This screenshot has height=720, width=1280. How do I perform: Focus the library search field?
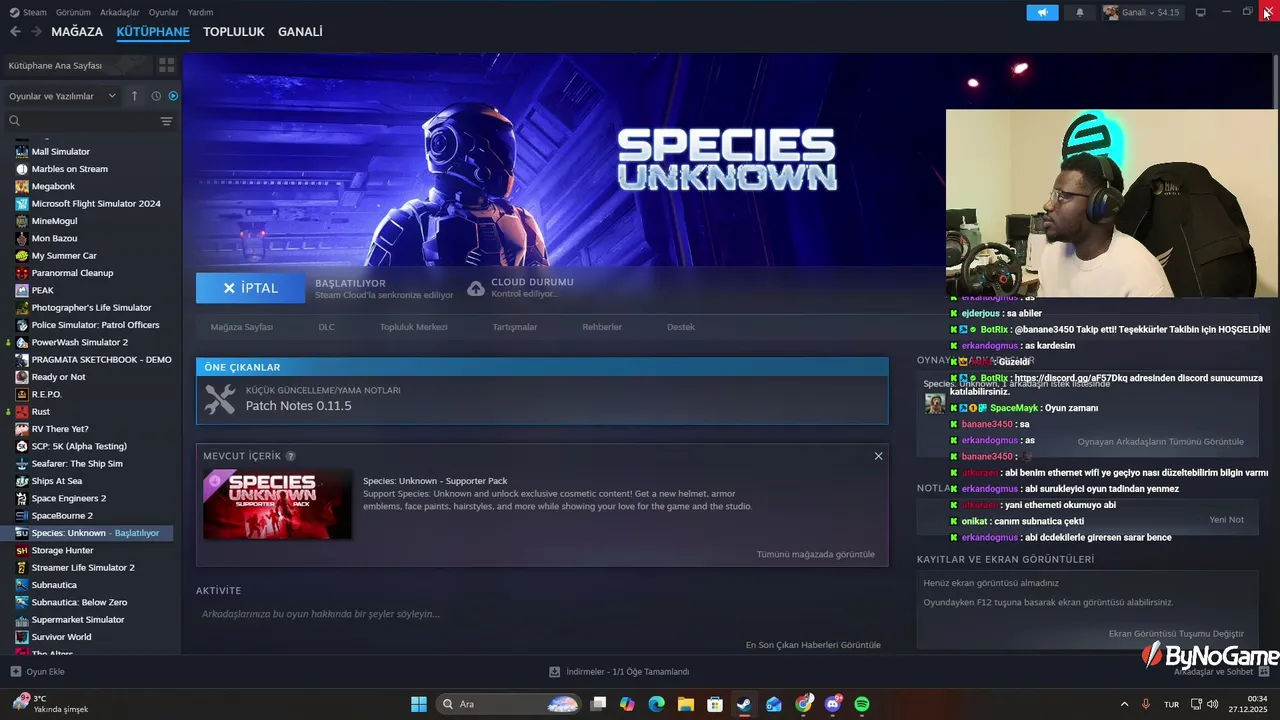(x=82, y=121)
